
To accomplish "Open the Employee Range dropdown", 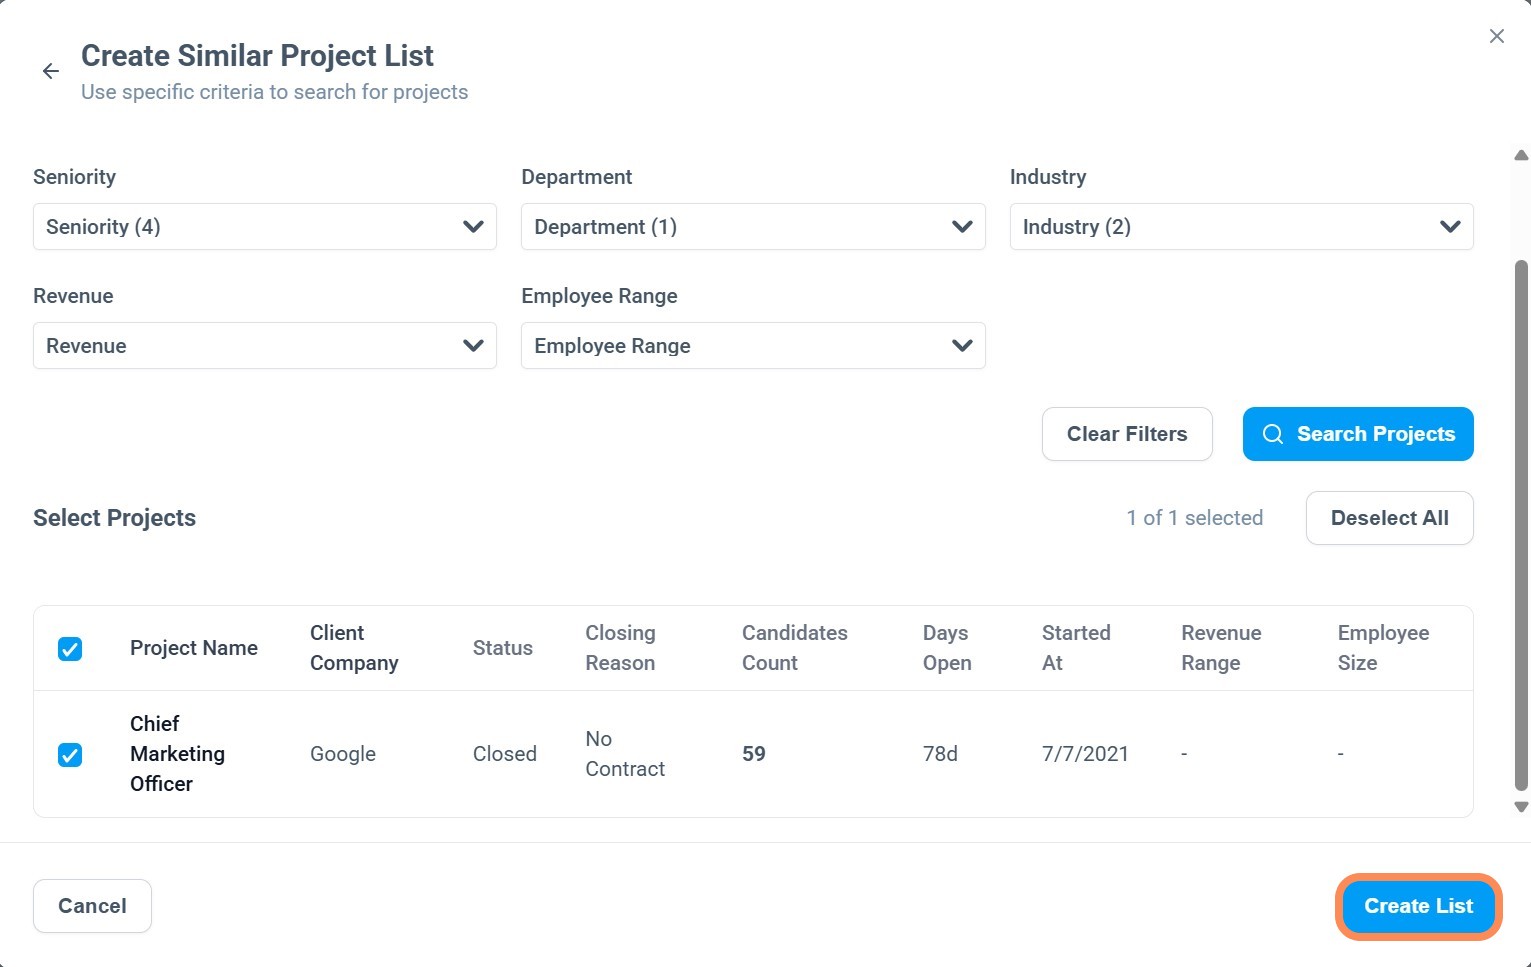I will click(753, 346).
